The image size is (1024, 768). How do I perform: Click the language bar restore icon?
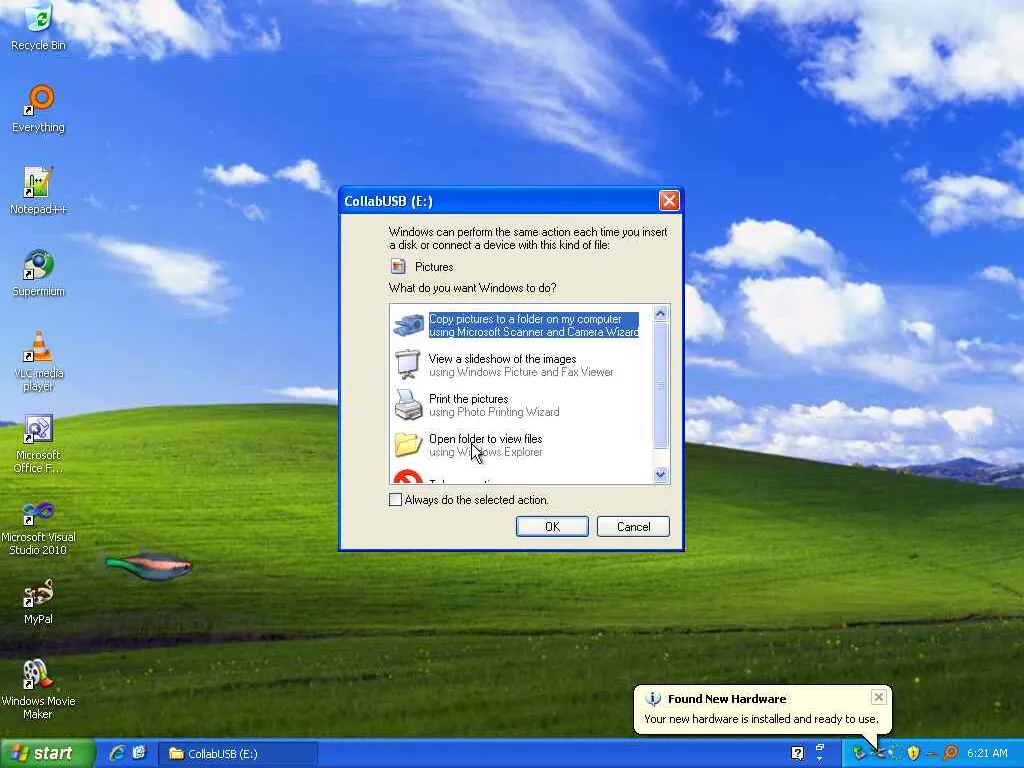click(x=820, y=747)
